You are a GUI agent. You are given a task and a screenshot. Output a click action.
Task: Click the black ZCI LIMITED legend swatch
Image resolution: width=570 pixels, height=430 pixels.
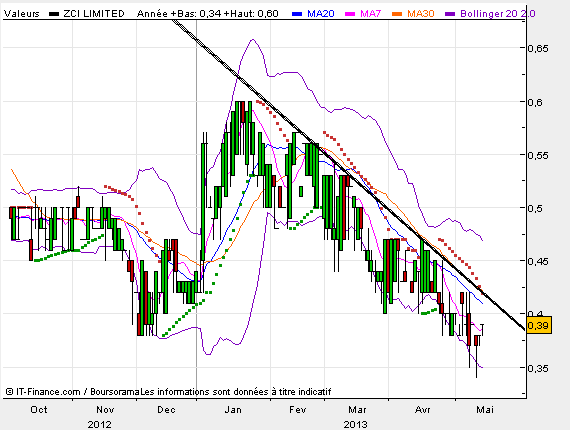click(x=54, y=14)
